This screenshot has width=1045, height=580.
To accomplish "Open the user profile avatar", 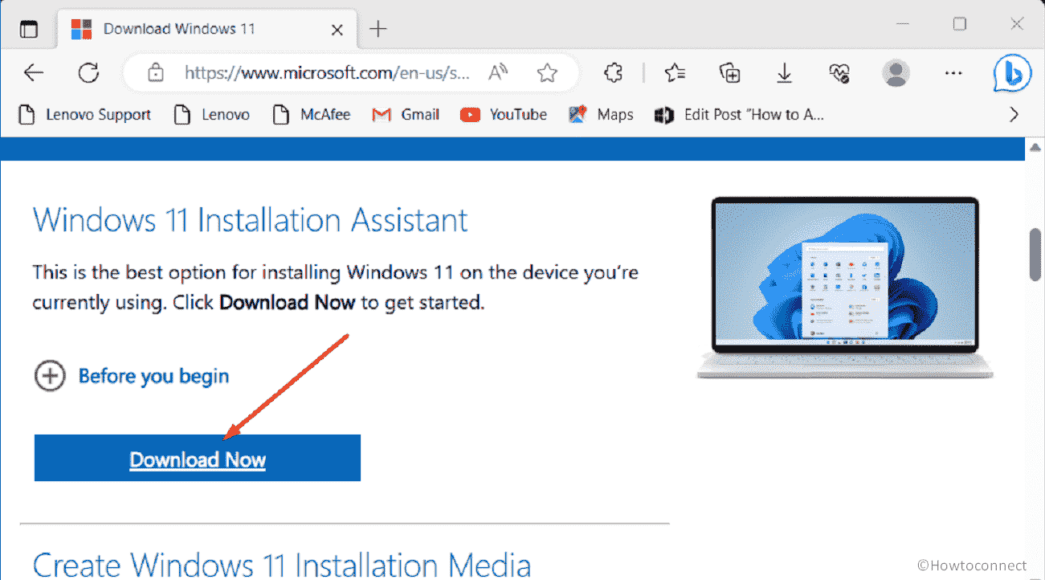I will point(896,73).
